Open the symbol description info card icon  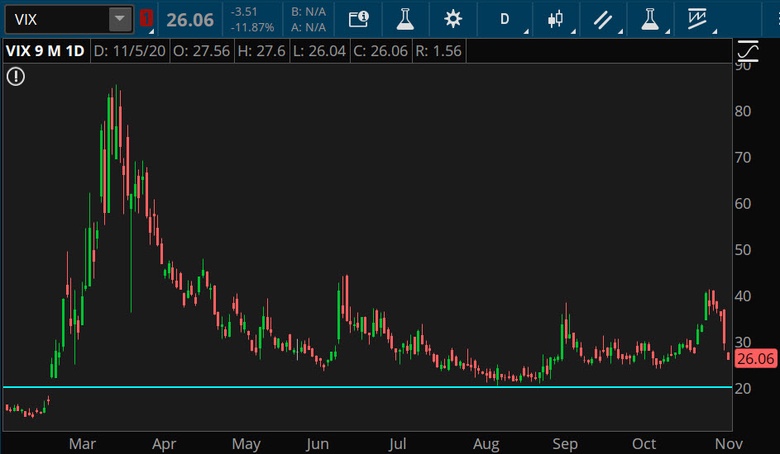[358, 19]
